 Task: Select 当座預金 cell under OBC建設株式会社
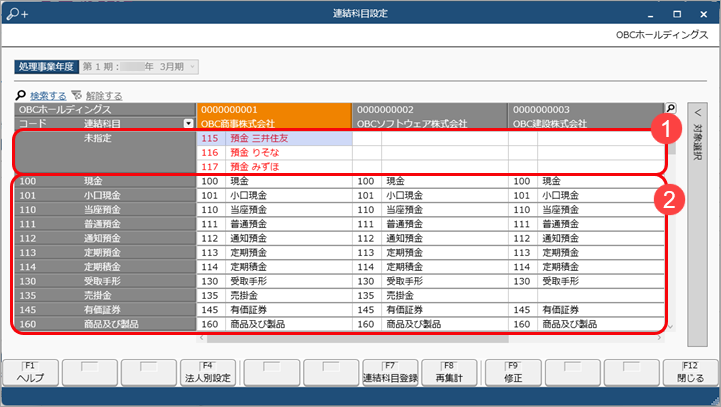coord(601,210)
